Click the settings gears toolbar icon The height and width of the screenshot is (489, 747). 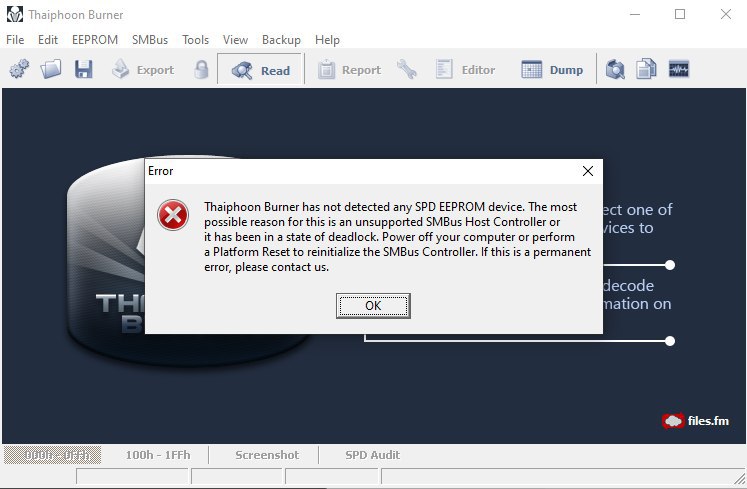19,70
